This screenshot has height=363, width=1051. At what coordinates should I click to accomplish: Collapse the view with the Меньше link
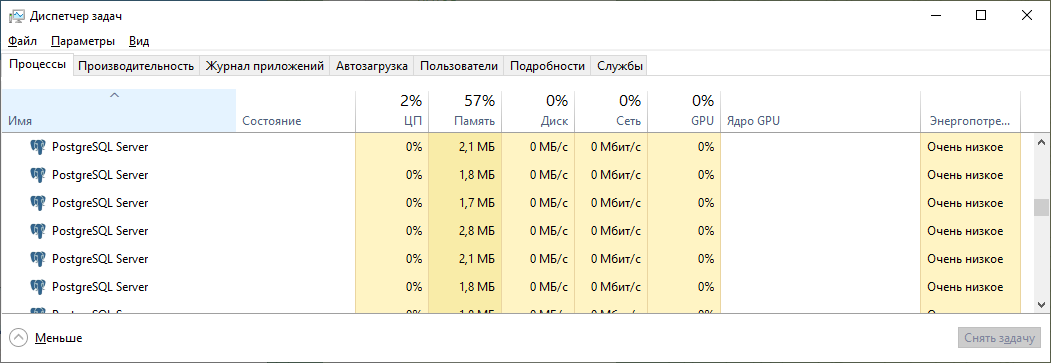(59, 338)
